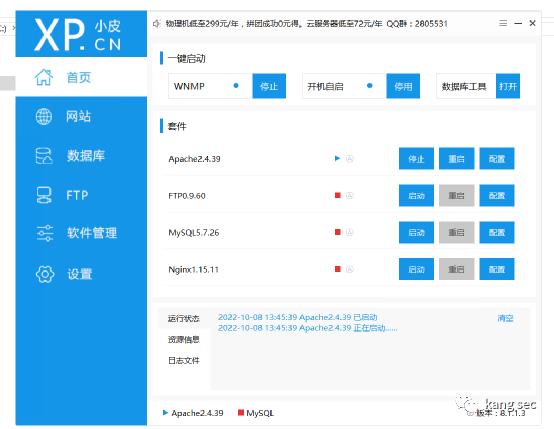Viewport: 554px width, 429px height.
Task: Click the 开机自启 selector dot
Action: (x=370, y=86)
